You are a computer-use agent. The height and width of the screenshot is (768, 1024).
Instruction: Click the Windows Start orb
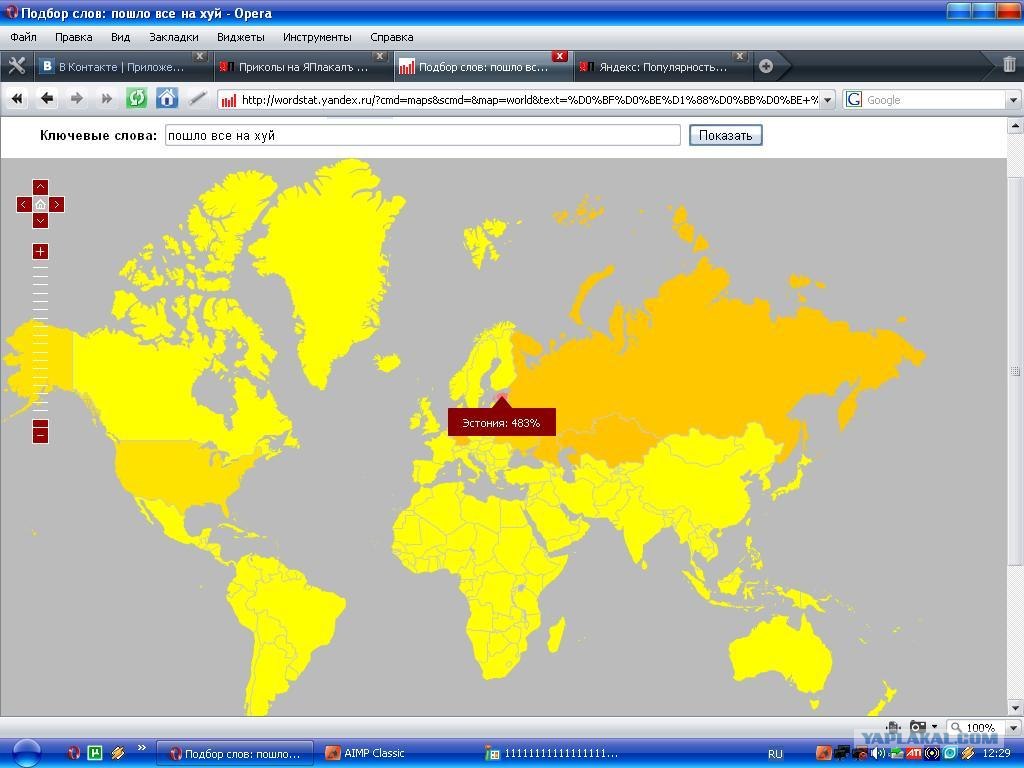point(26,753)
